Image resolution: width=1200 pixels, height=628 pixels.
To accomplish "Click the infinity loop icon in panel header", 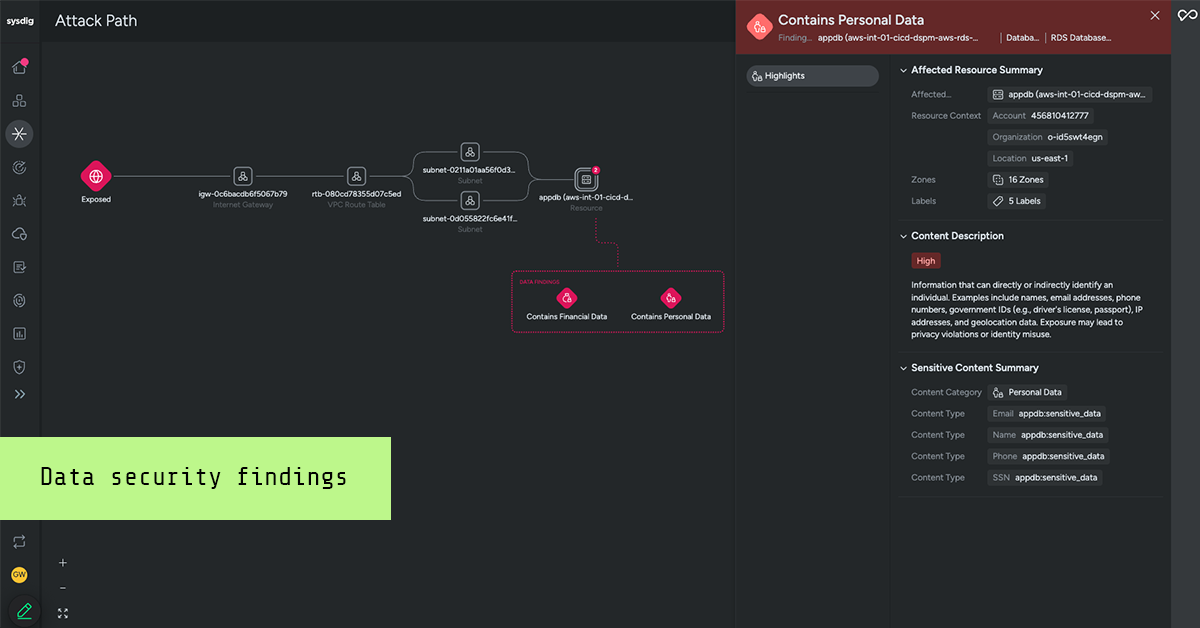I will 1186,16.
